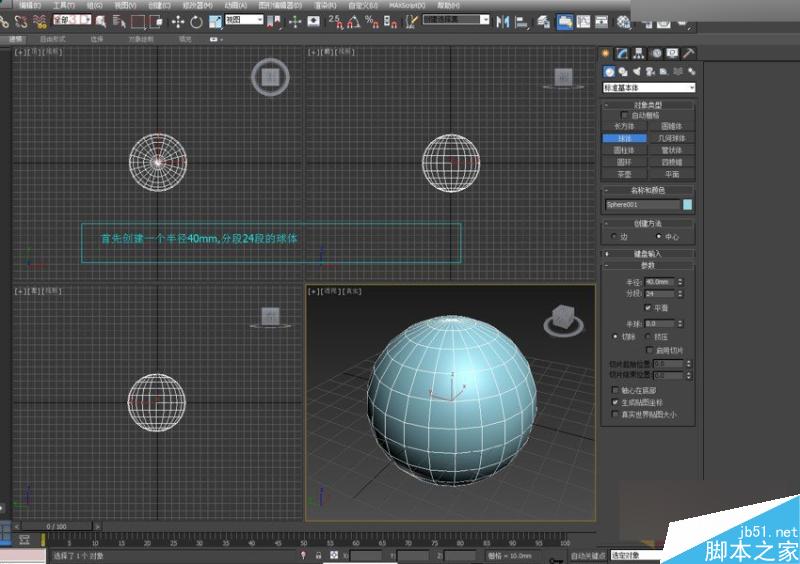Toggle the 平滑 checkbox
800x564 pixels.
tap(648, 308)
